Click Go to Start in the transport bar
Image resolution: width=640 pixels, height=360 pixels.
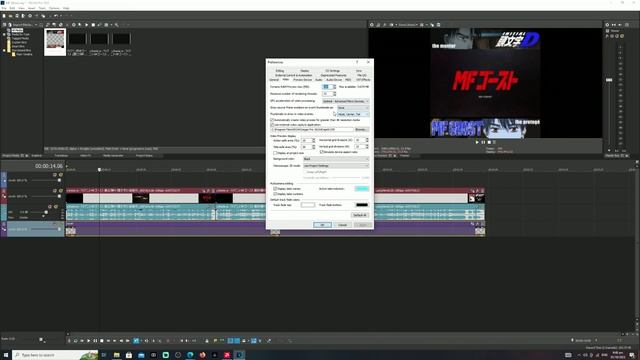click(108, 340)
